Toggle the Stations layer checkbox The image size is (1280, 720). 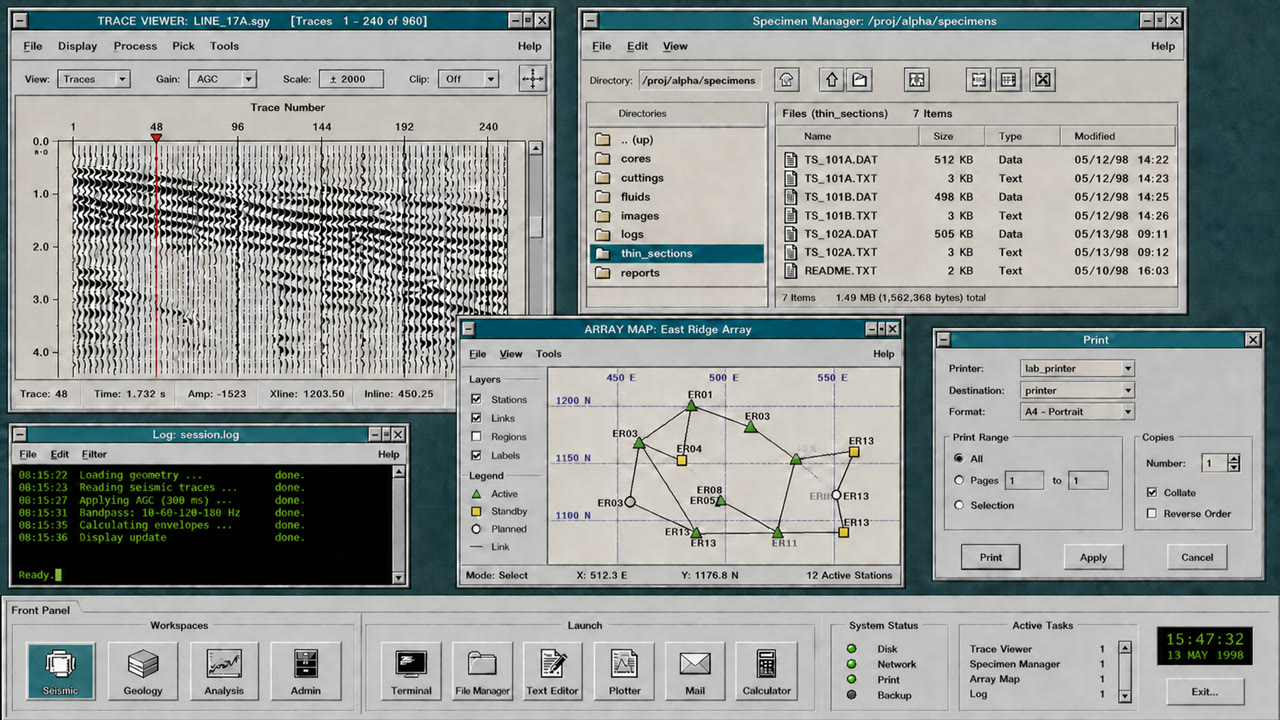point(476,399)
